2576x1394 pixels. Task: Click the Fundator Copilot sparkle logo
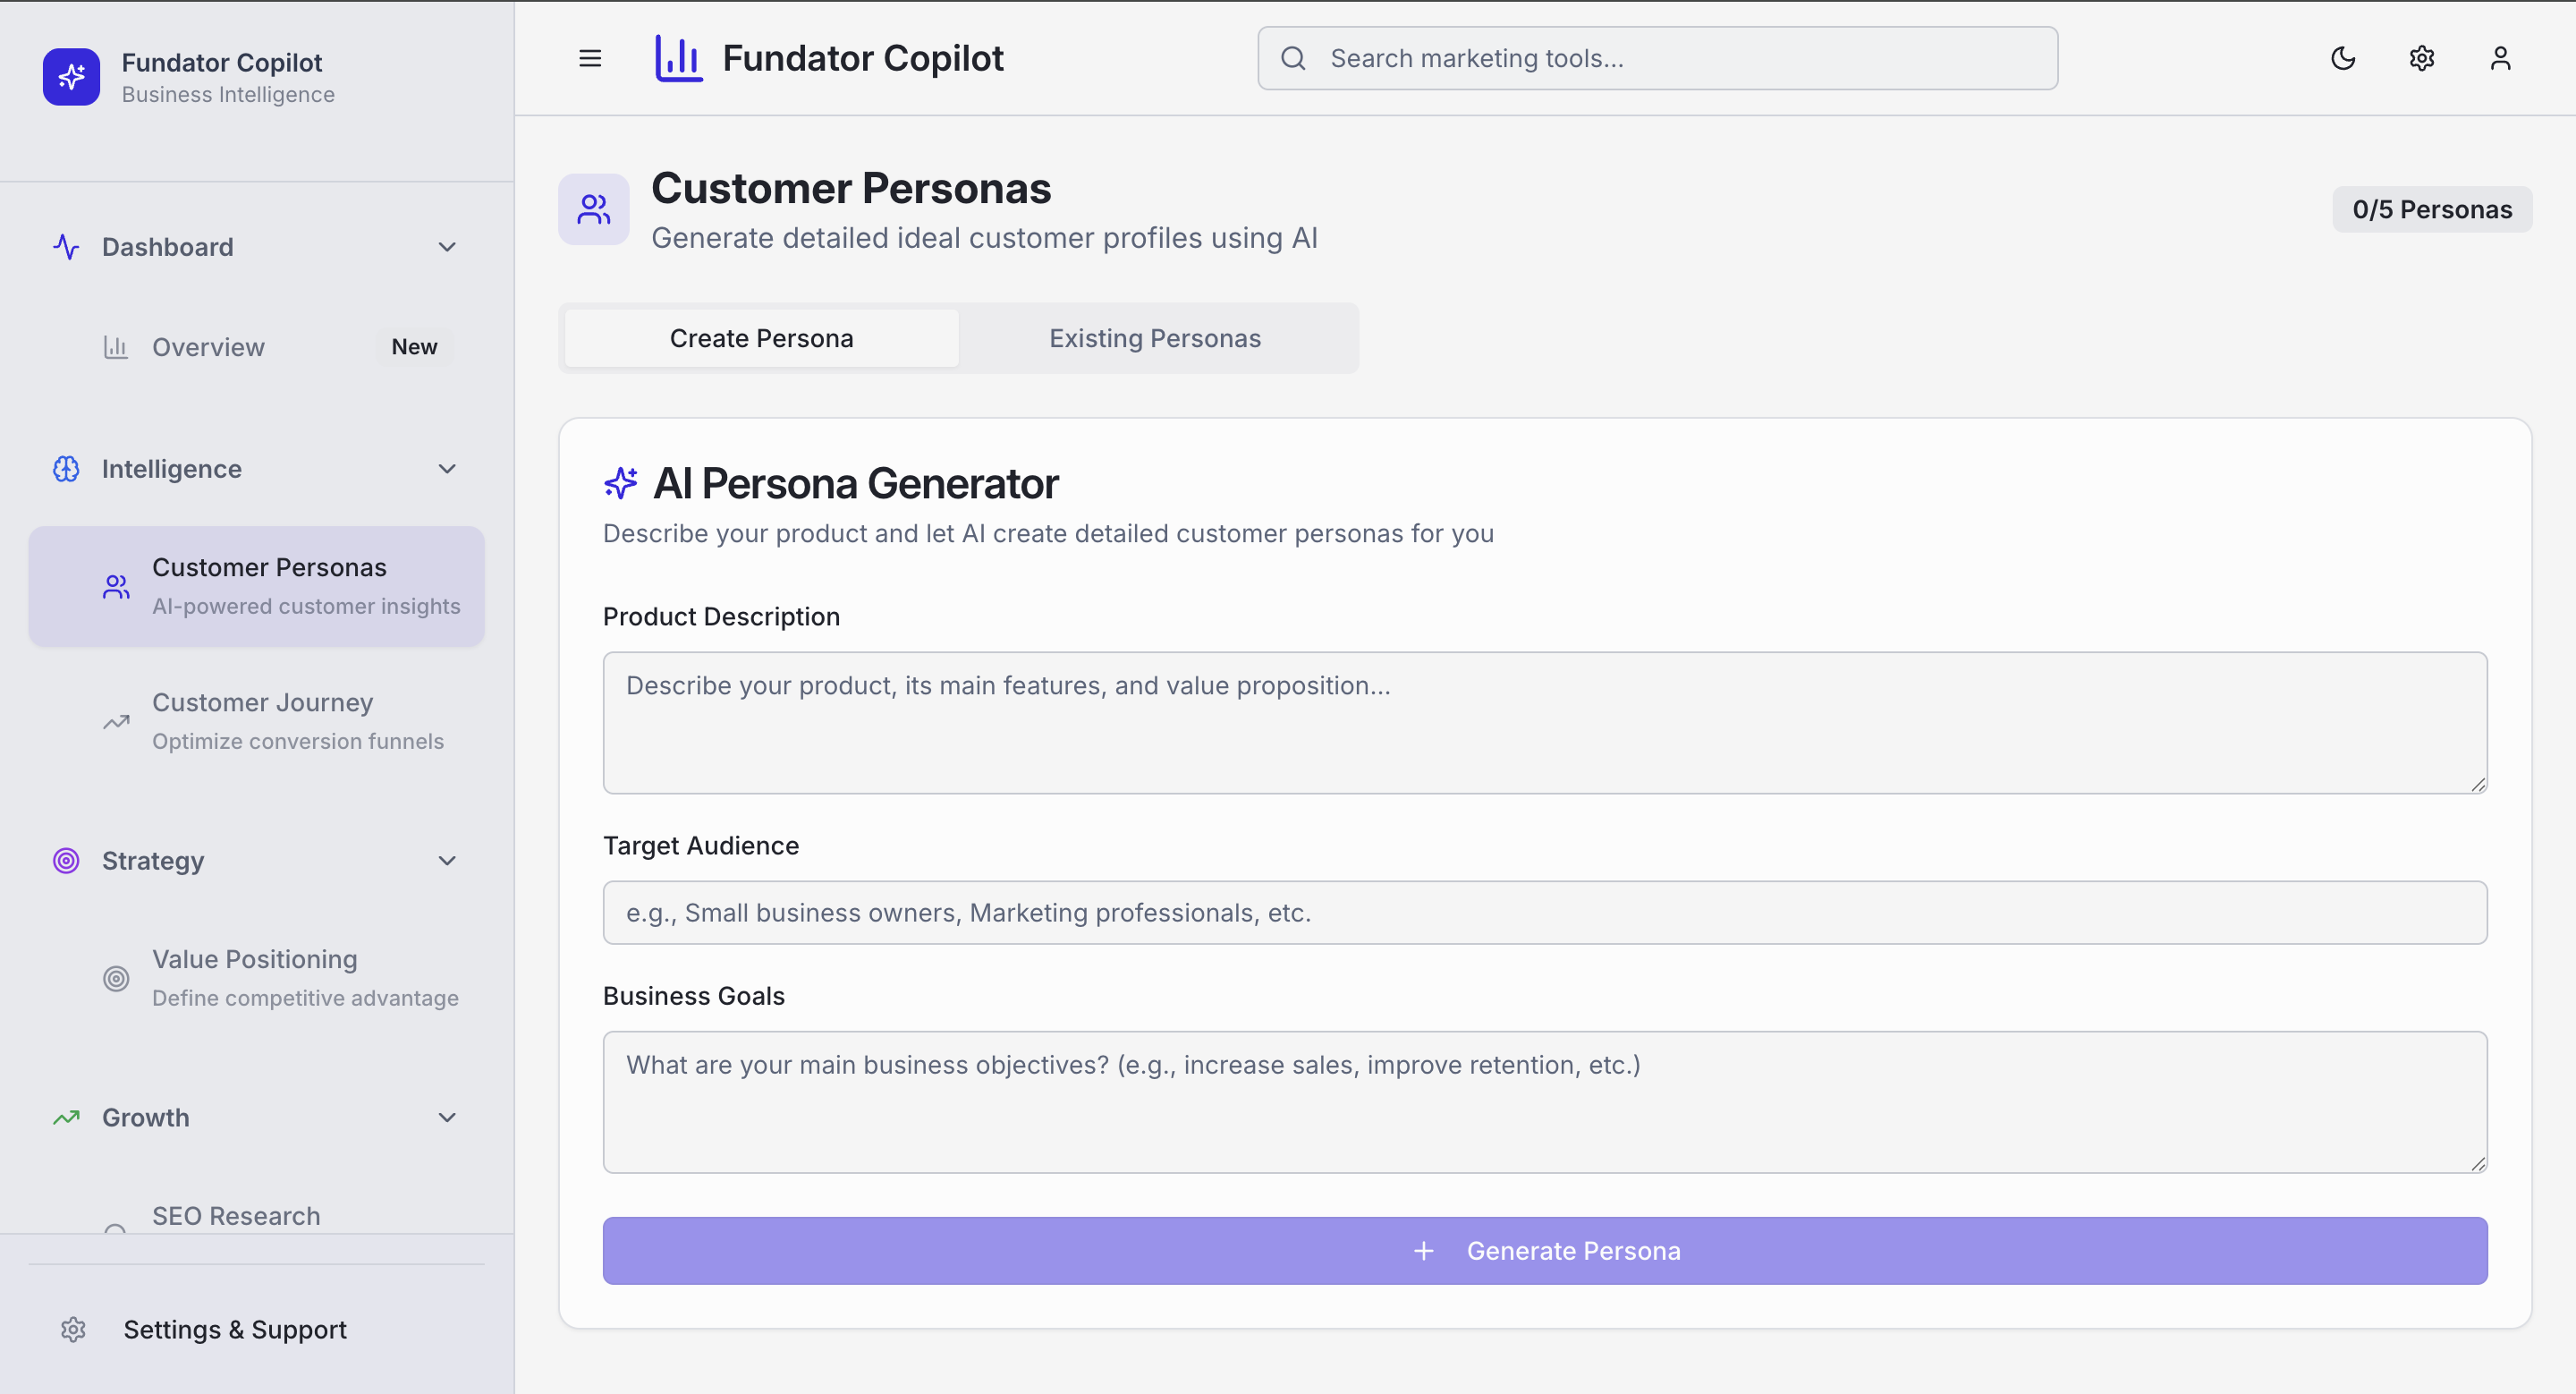(71, 77)
